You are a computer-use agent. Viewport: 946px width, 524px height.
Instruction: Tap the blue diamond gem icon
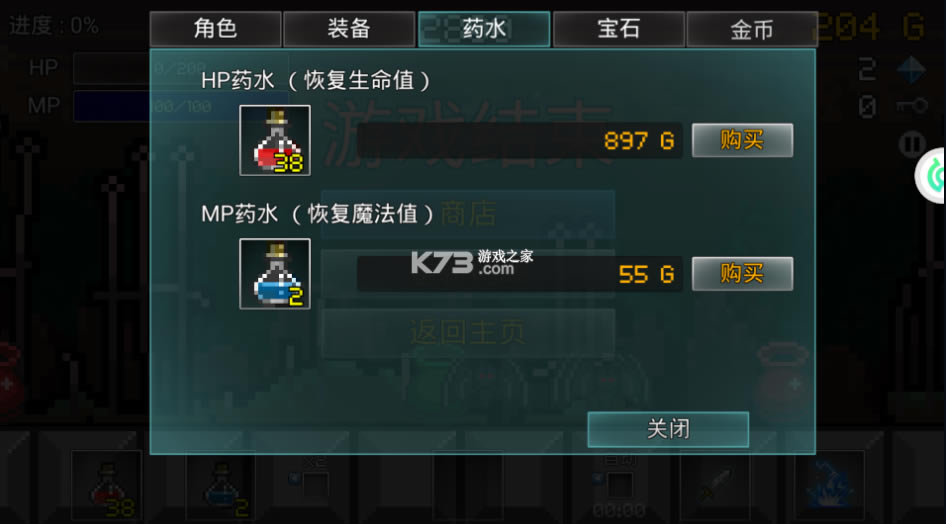(x=911, y=70)
